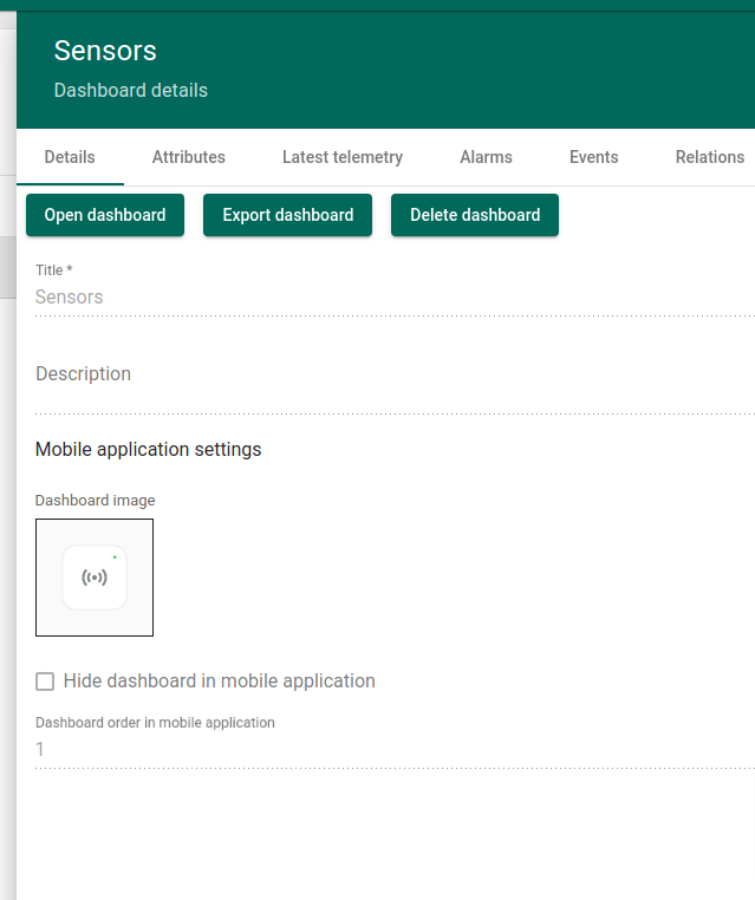This screenshot has width=755, height=900.
Task: Switch to the Details tab
Action: tap(70, 157)
